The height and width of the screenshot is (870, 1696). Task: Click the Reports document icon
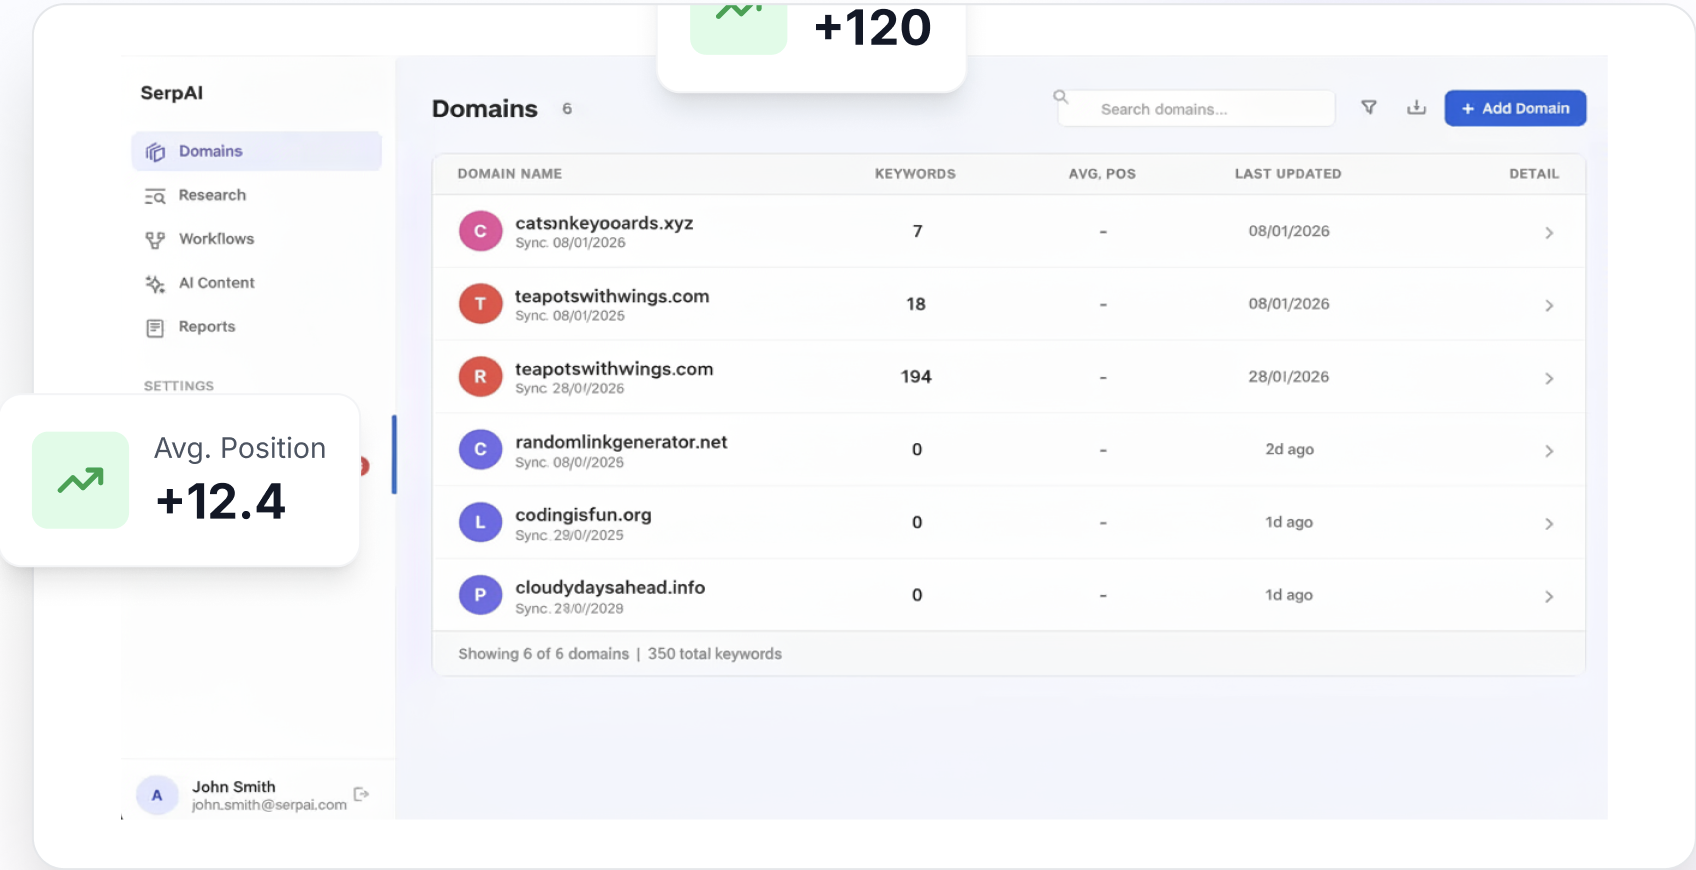coord(155,328)
